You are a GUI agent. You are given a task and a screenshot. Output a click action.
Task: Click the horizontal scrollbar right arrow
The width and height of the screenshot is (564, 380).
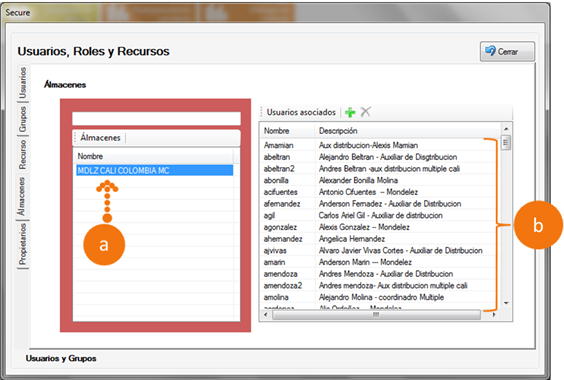click(494, 315)
